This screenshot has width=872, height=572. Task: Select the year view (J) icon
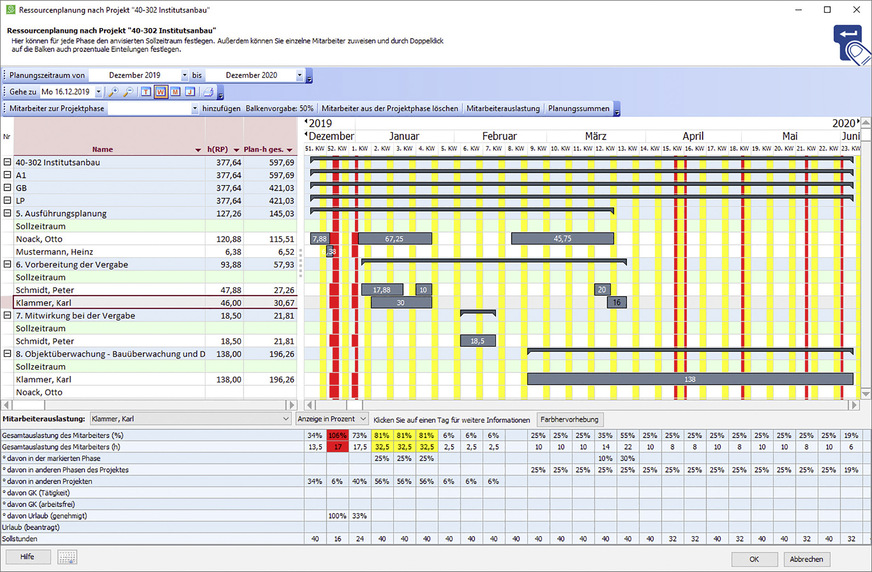click(189, 92)
